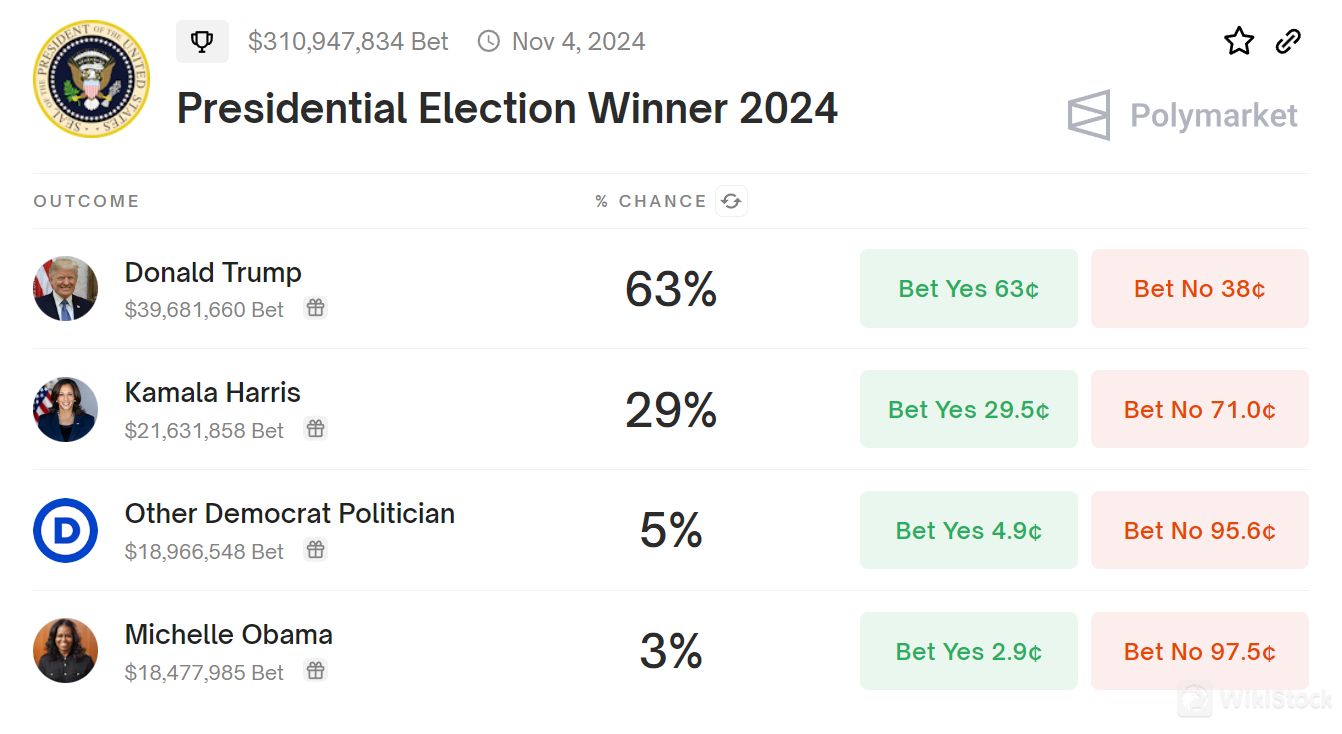Viewport: 1342px width, 734px height.
Task: Click Bet Yes 2.9¢ for Michelle Obama
Action: 968,651
